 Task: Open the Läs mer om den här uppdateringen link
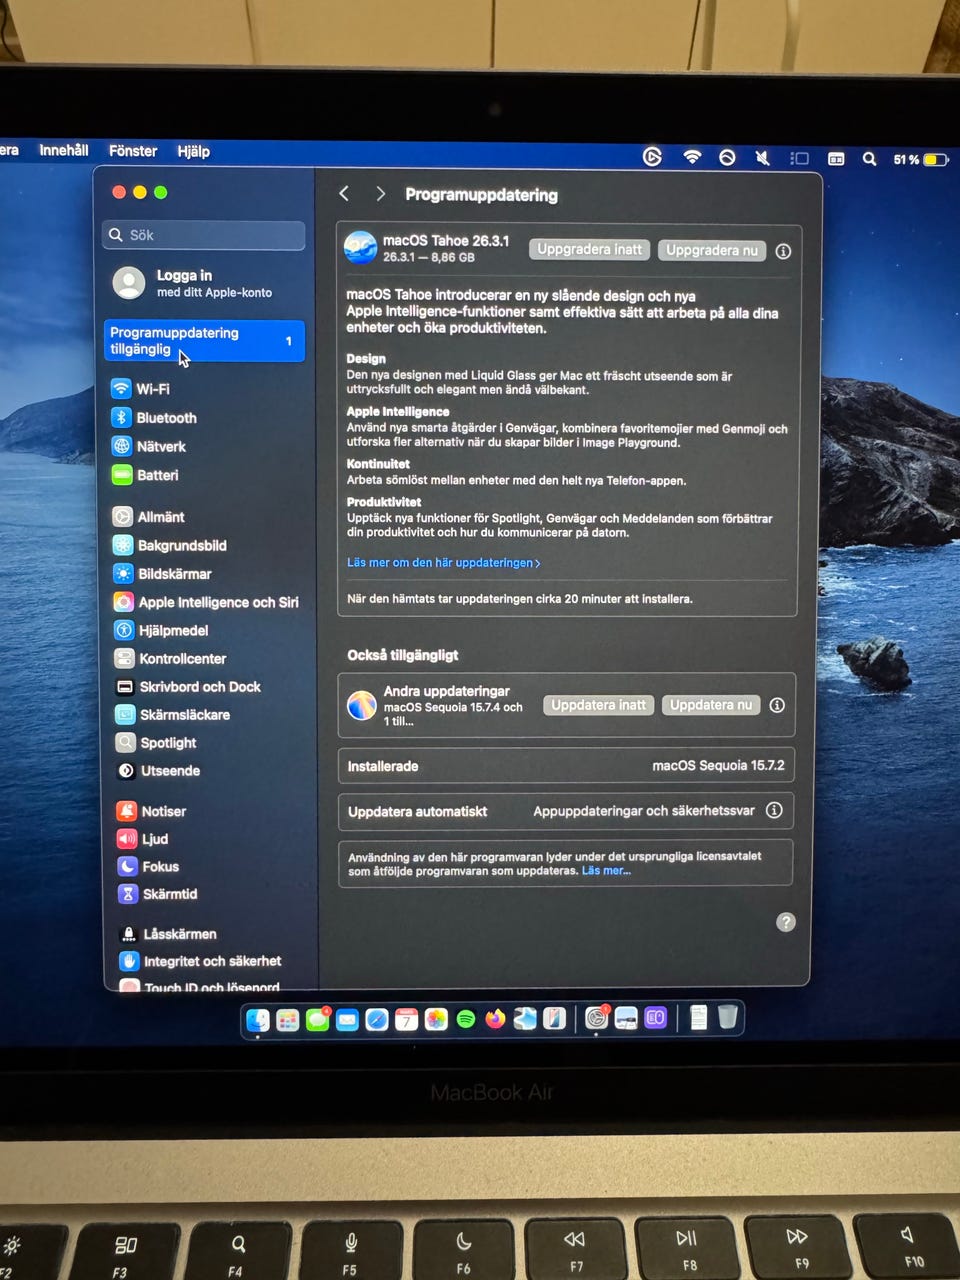click(x=443, y=563)
